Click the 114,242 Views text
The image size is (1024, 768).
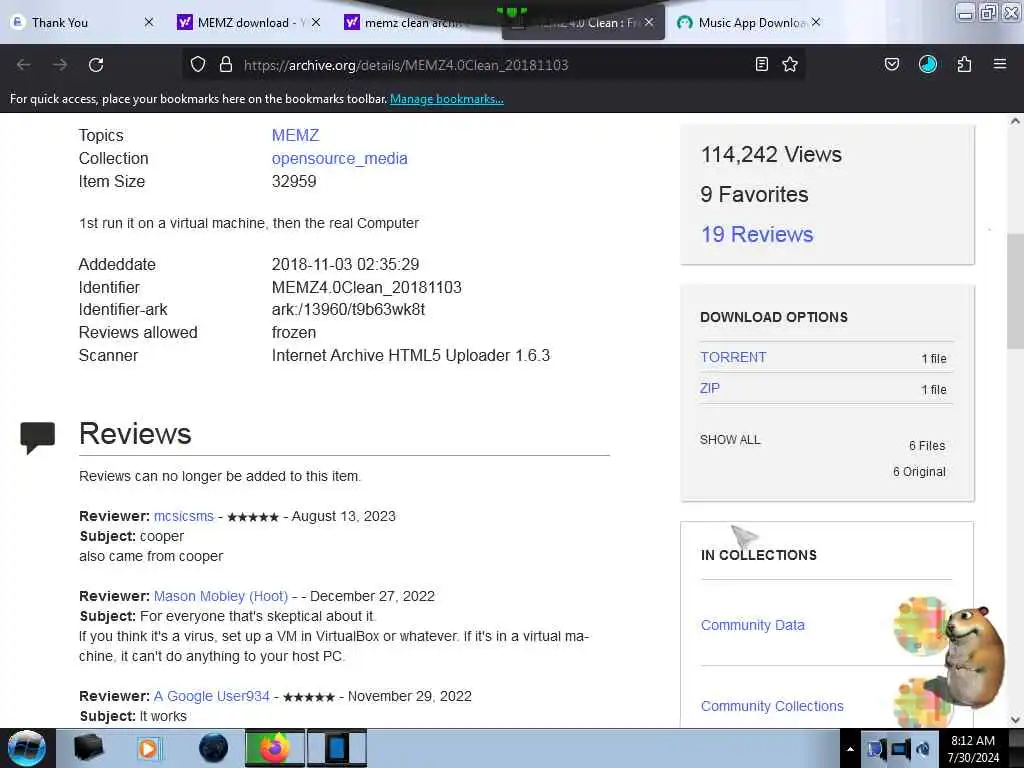click(x=771, y=154)
